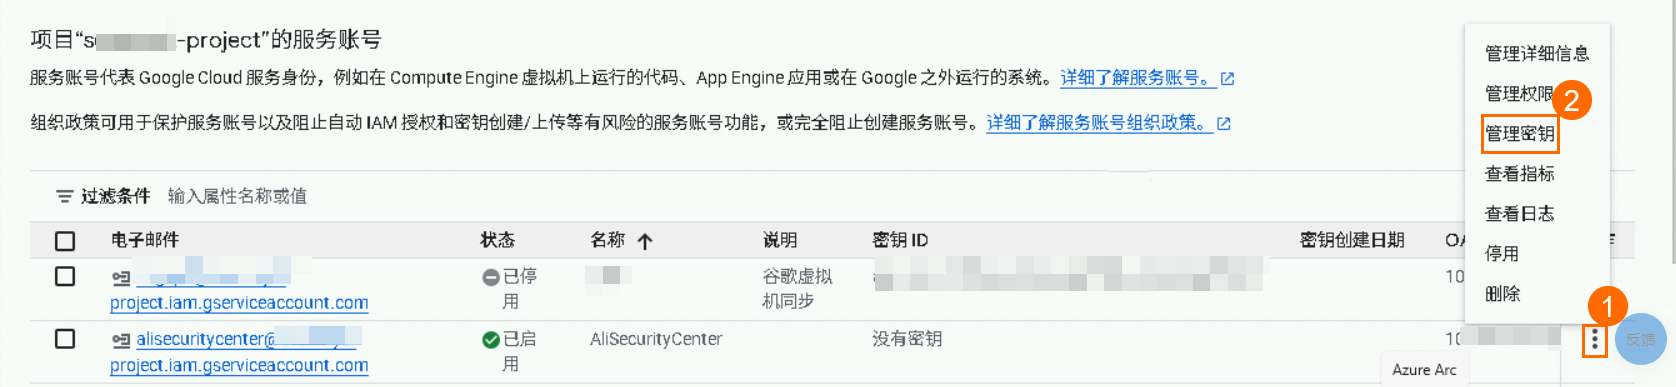Choose 管理密钥 from the context menu
1676x387 pixels.
(x=1520, y=134)
